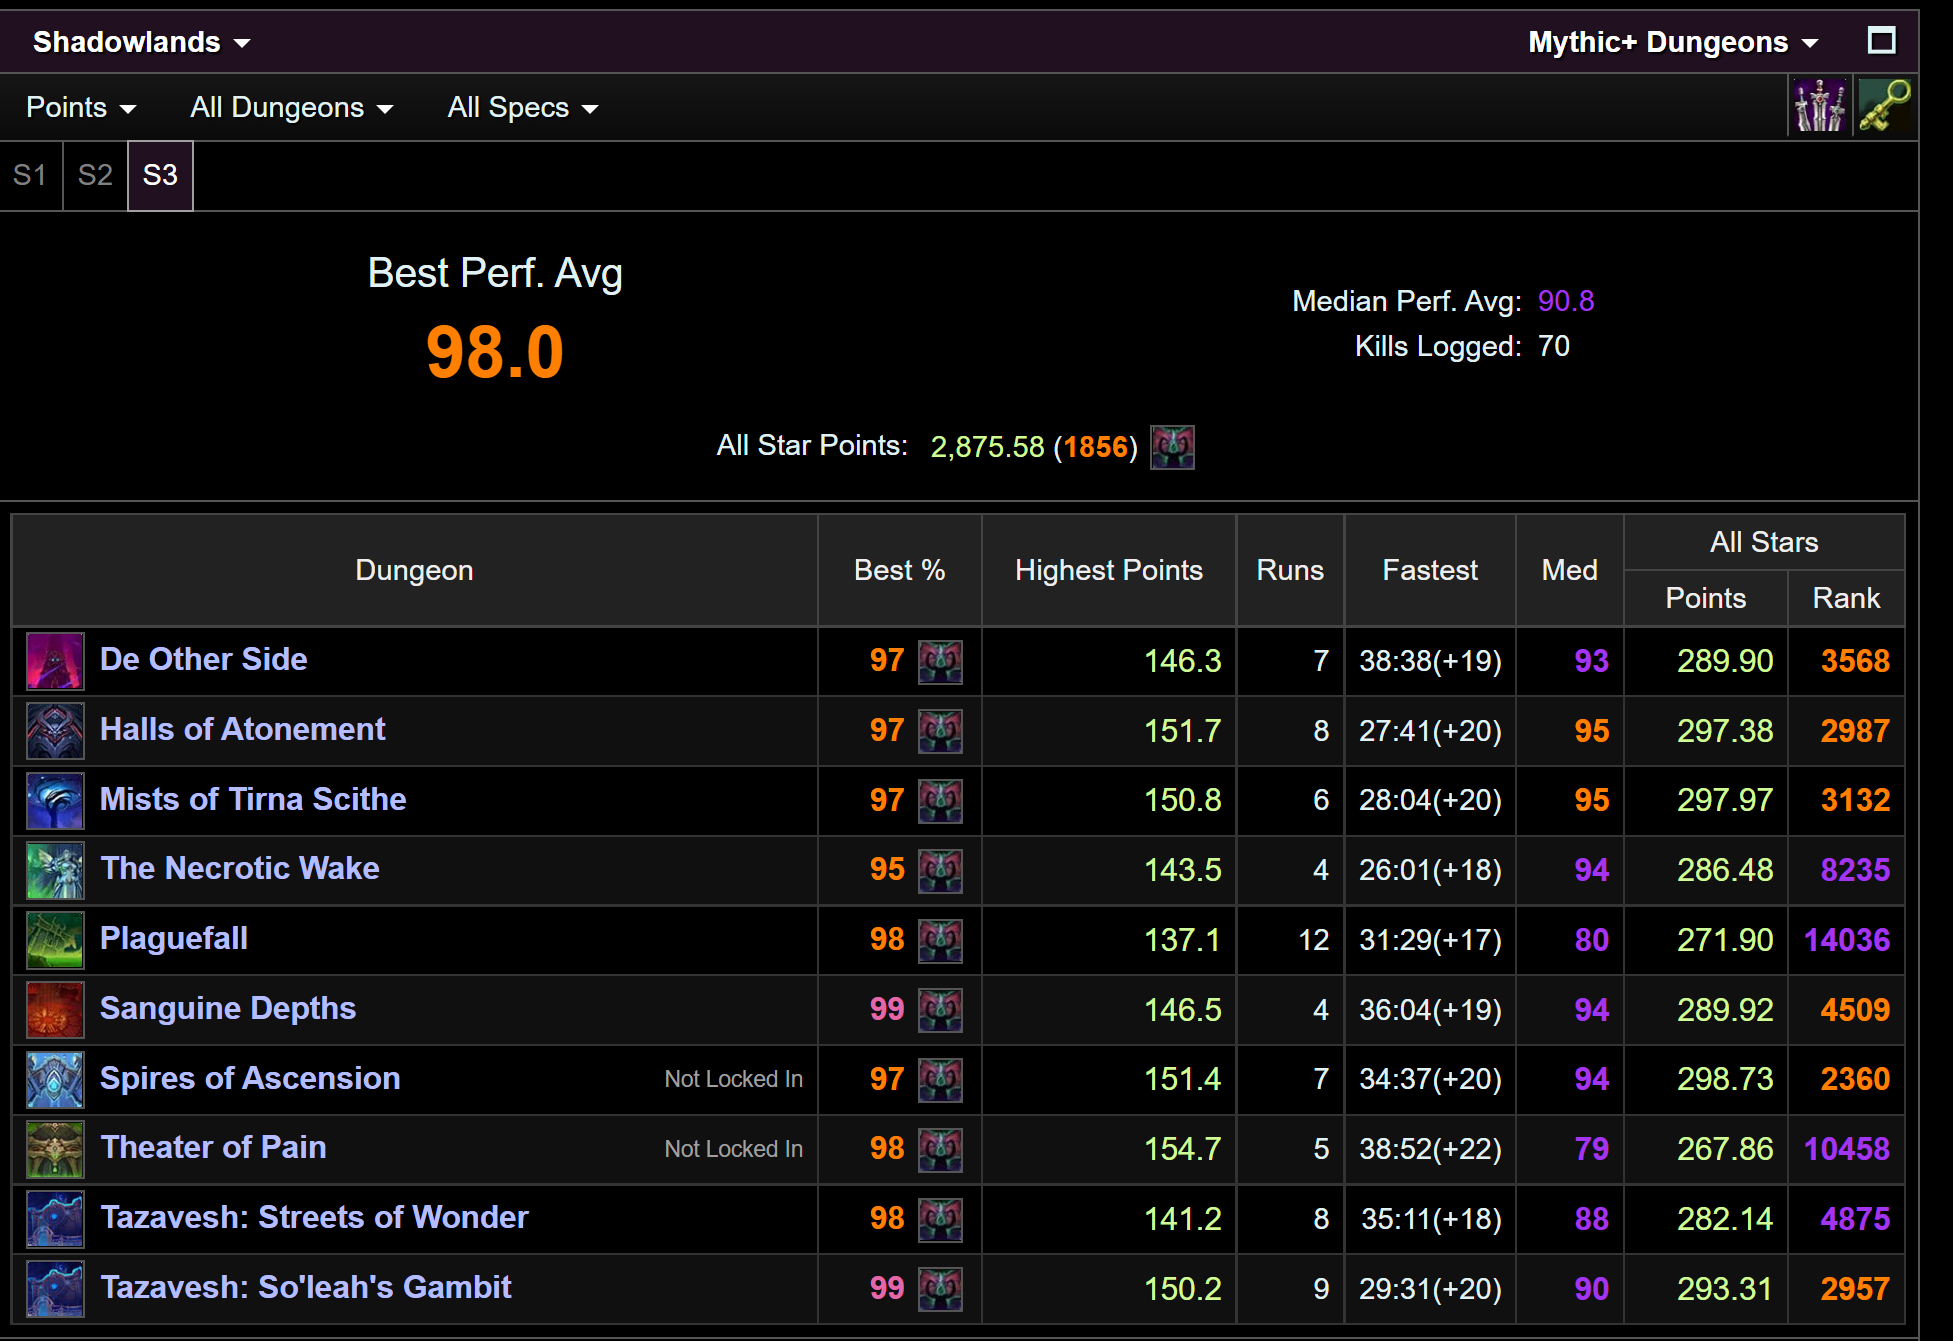Click spec icon in Halls of Atonement row
The image size is (1953, 1341).
pos(940,731)
